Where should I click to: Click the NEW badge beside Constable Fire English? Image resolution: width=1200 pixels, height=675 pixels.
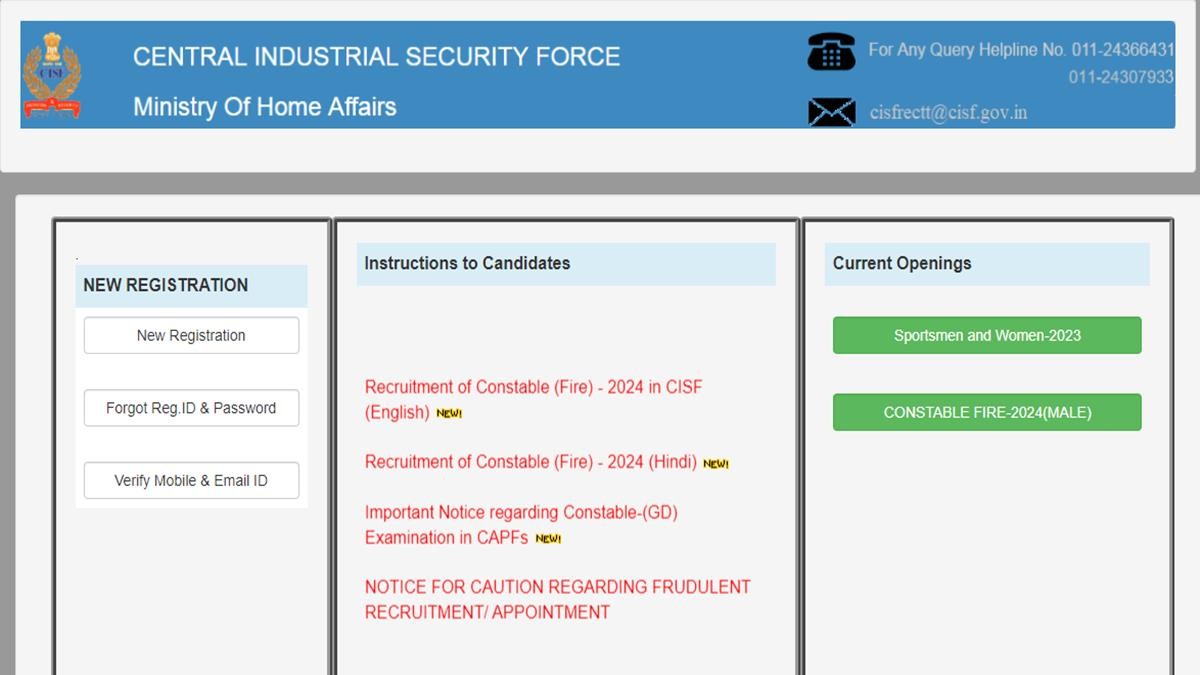pyautogui.click(x=449, y=414)
